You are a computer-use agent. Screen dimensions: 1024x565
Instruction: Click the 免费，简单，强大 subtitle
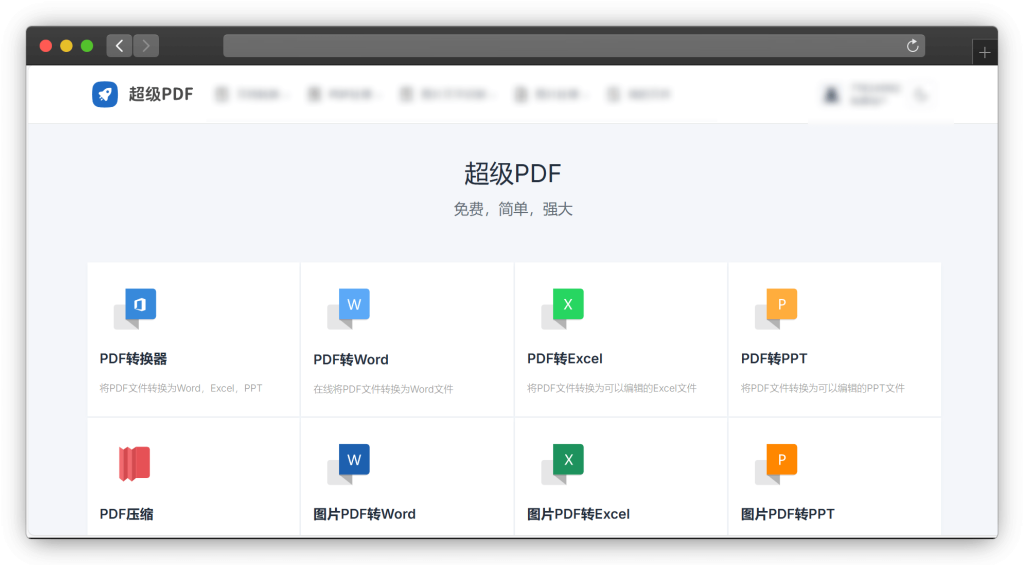pos(513,209)
